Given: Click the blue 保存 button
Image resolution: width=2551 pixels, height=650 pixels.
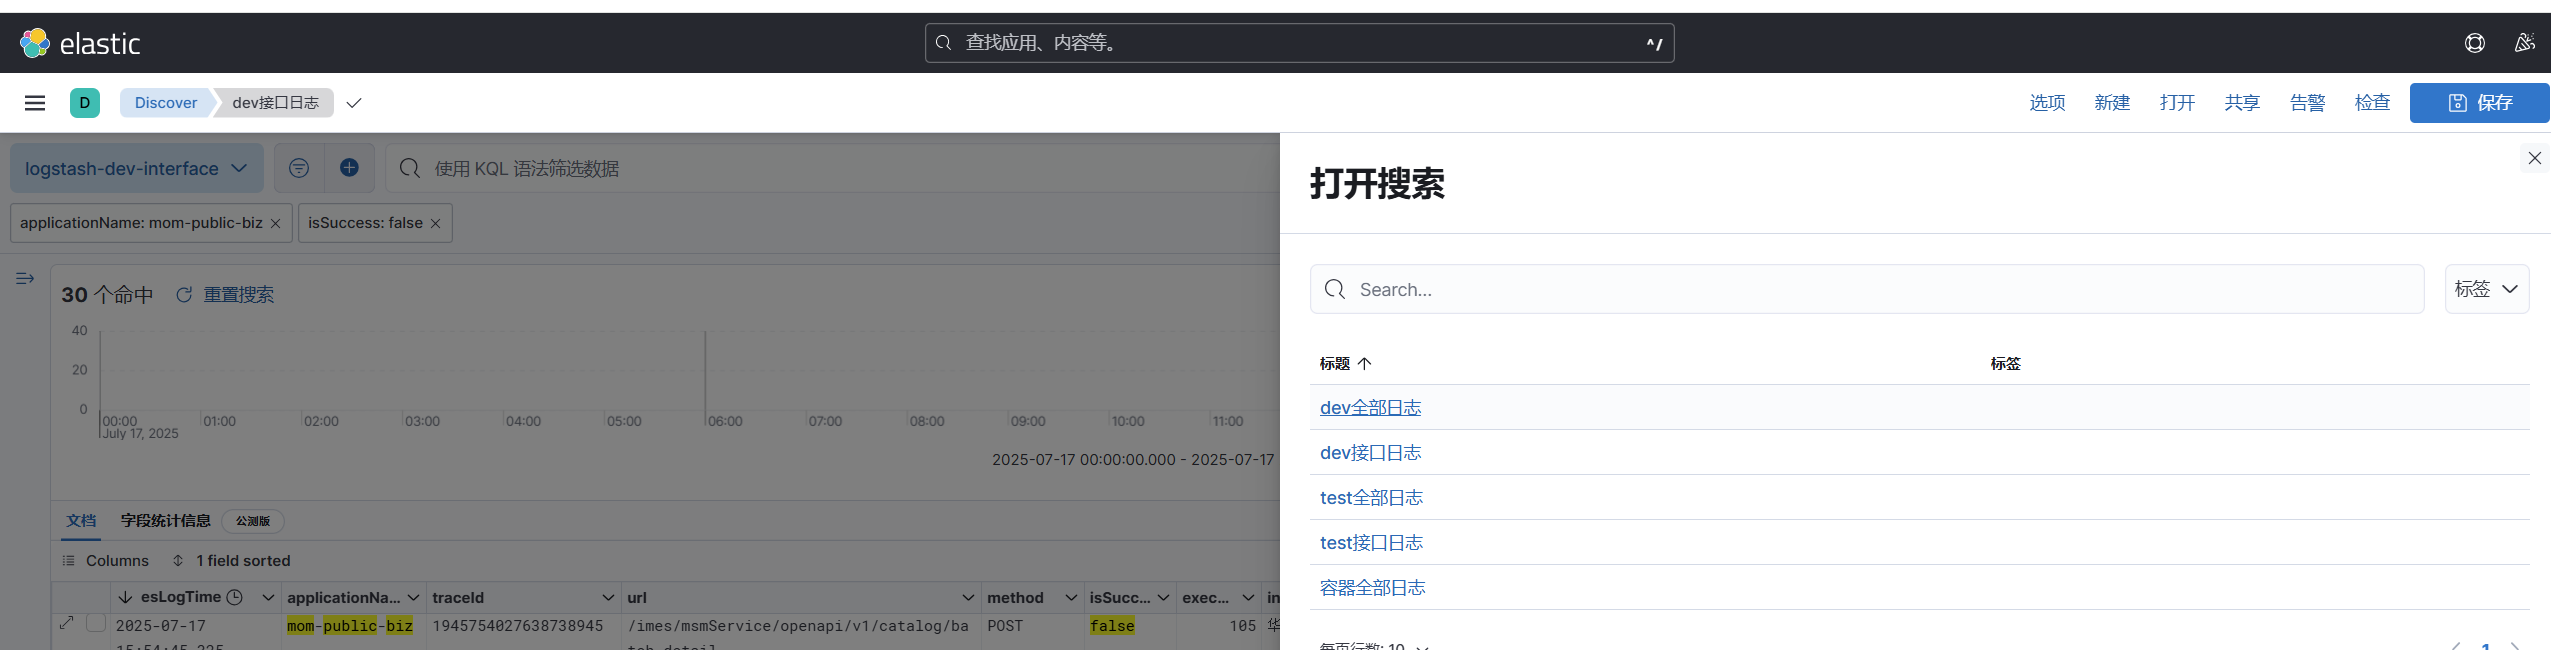Looking at the screenshot, I should [2478, 103].
